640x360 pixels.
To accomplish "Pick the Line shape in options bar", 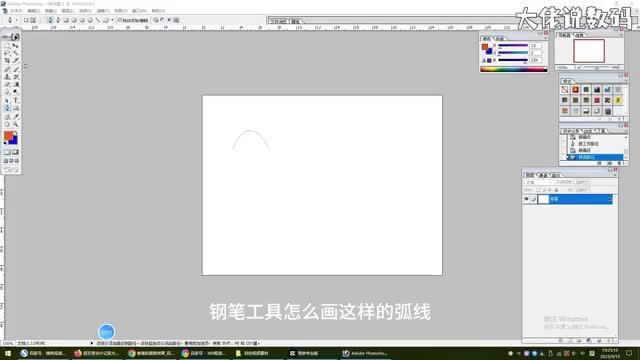I will (x=98, y=20).
